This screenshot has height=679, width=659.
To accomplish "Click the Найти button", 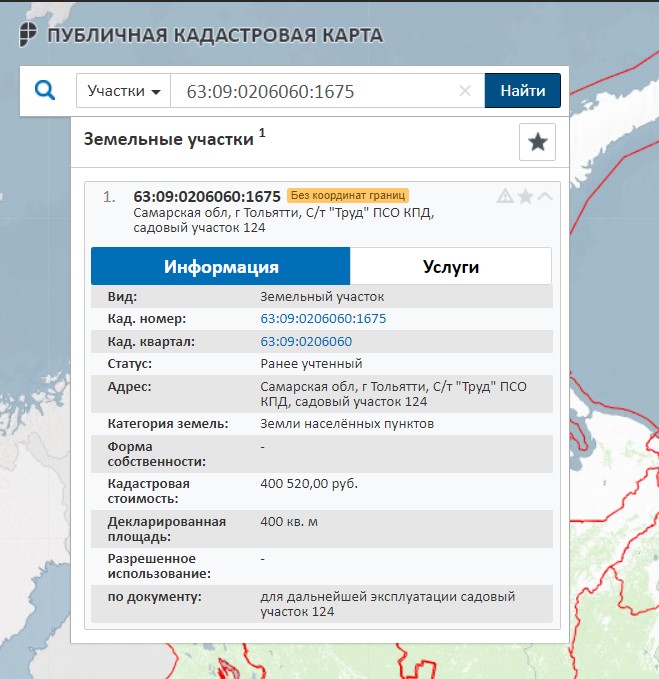I will click(523, 91).
